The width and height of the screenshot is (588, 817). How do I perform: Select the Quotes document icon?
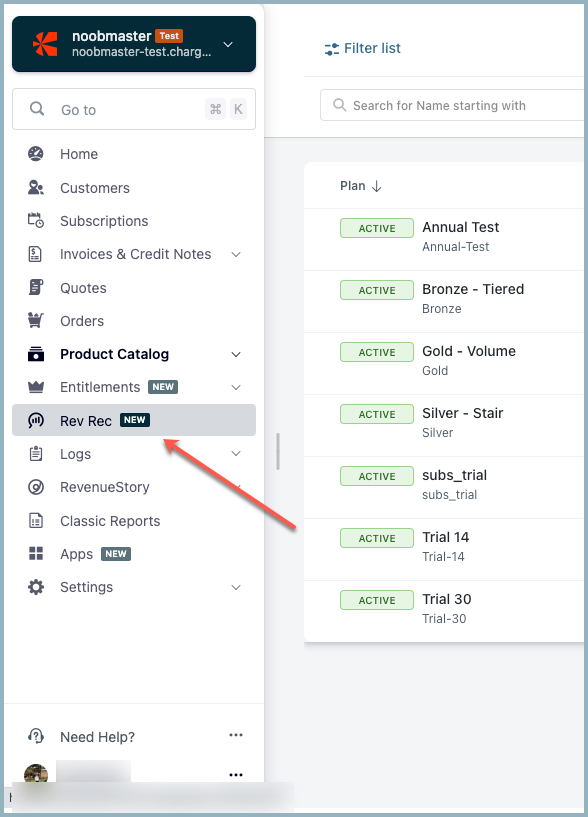pos(35,287)
